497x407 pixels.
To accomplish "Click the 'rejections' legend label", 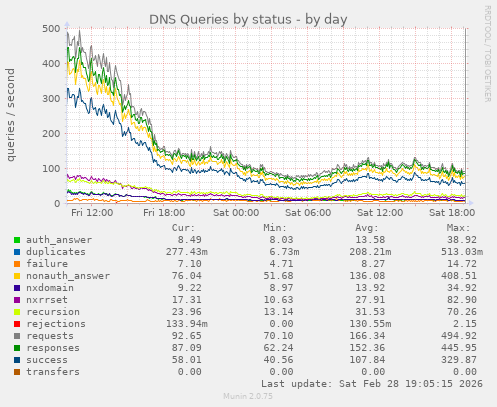I will pos(56,324).
